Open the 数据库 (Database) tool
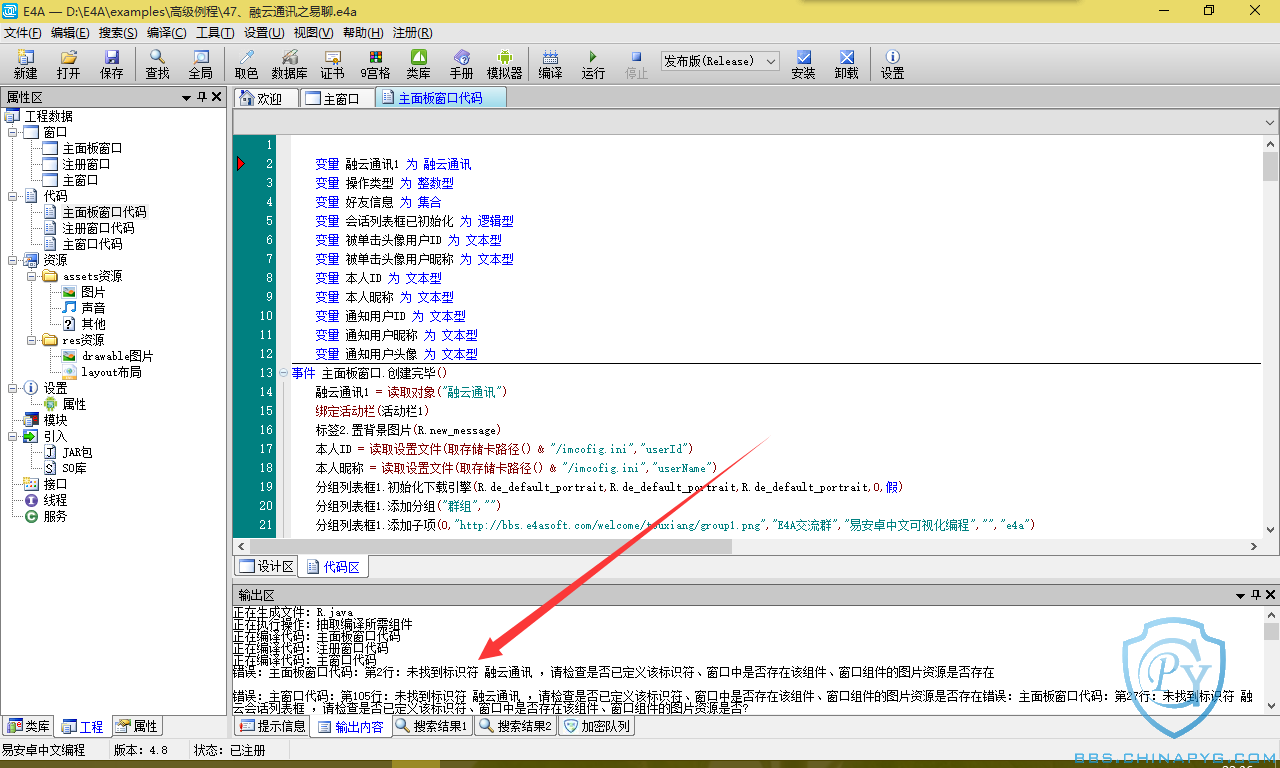 tap(289, 64)
